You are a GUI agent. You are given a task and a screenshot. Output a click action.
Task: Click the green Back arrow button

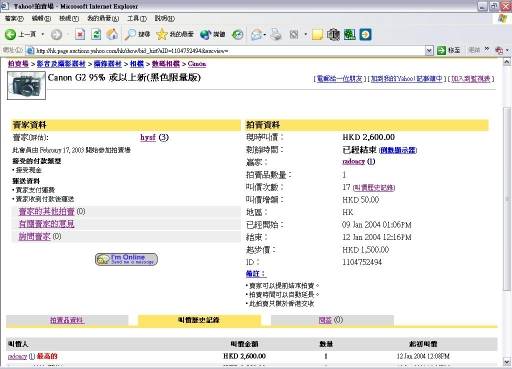click(x=10, y=34)
